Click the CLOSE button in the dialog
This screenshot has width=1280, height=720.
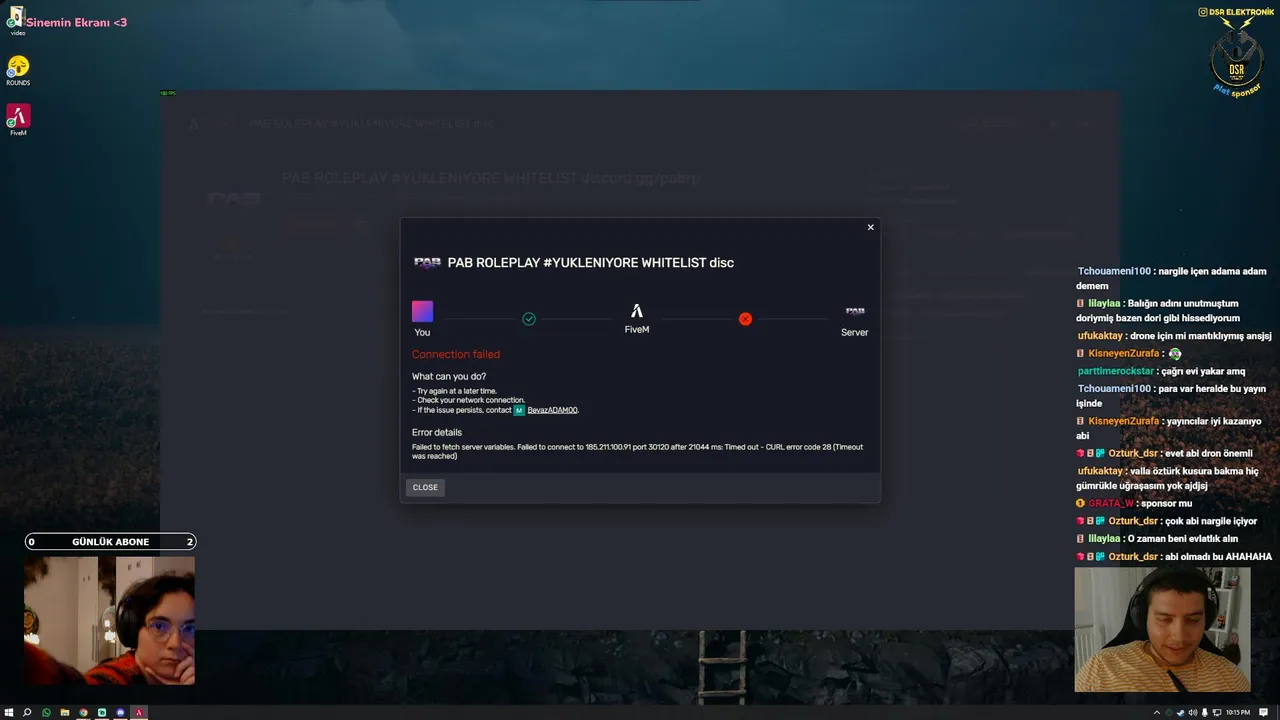click(x=425, y=487)
